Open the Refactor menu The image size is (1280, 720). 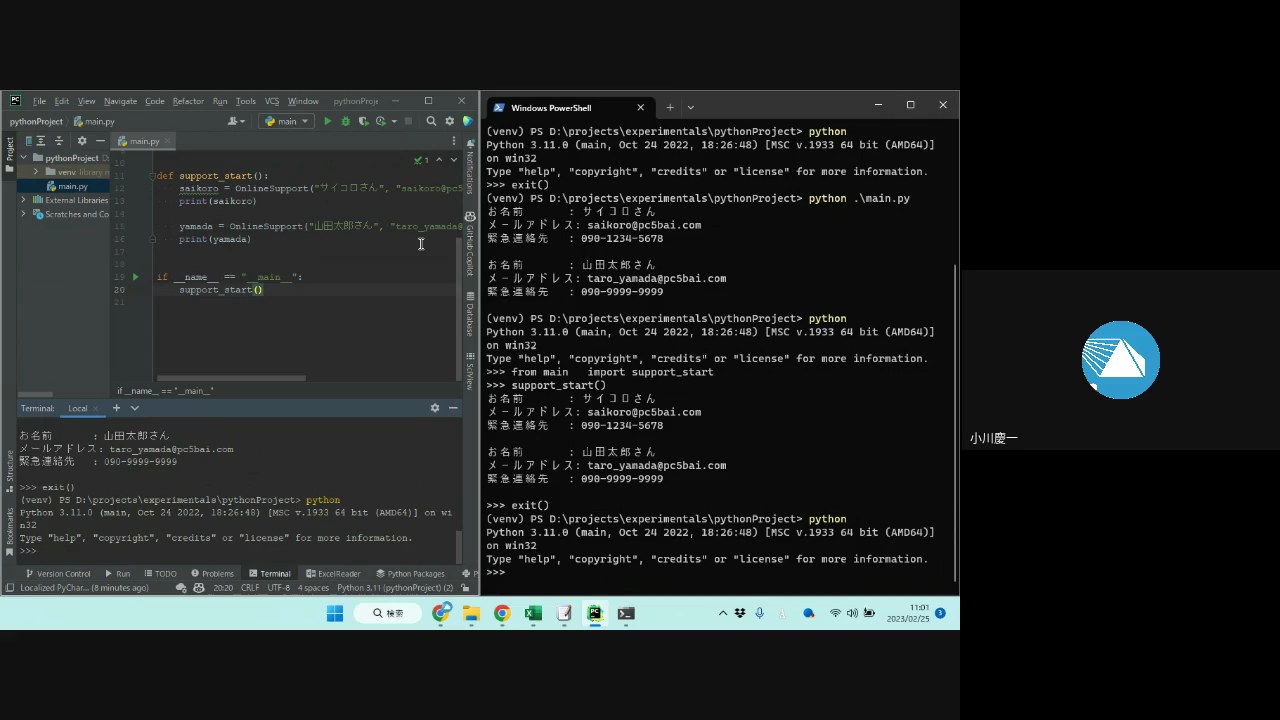click(188, 101)
